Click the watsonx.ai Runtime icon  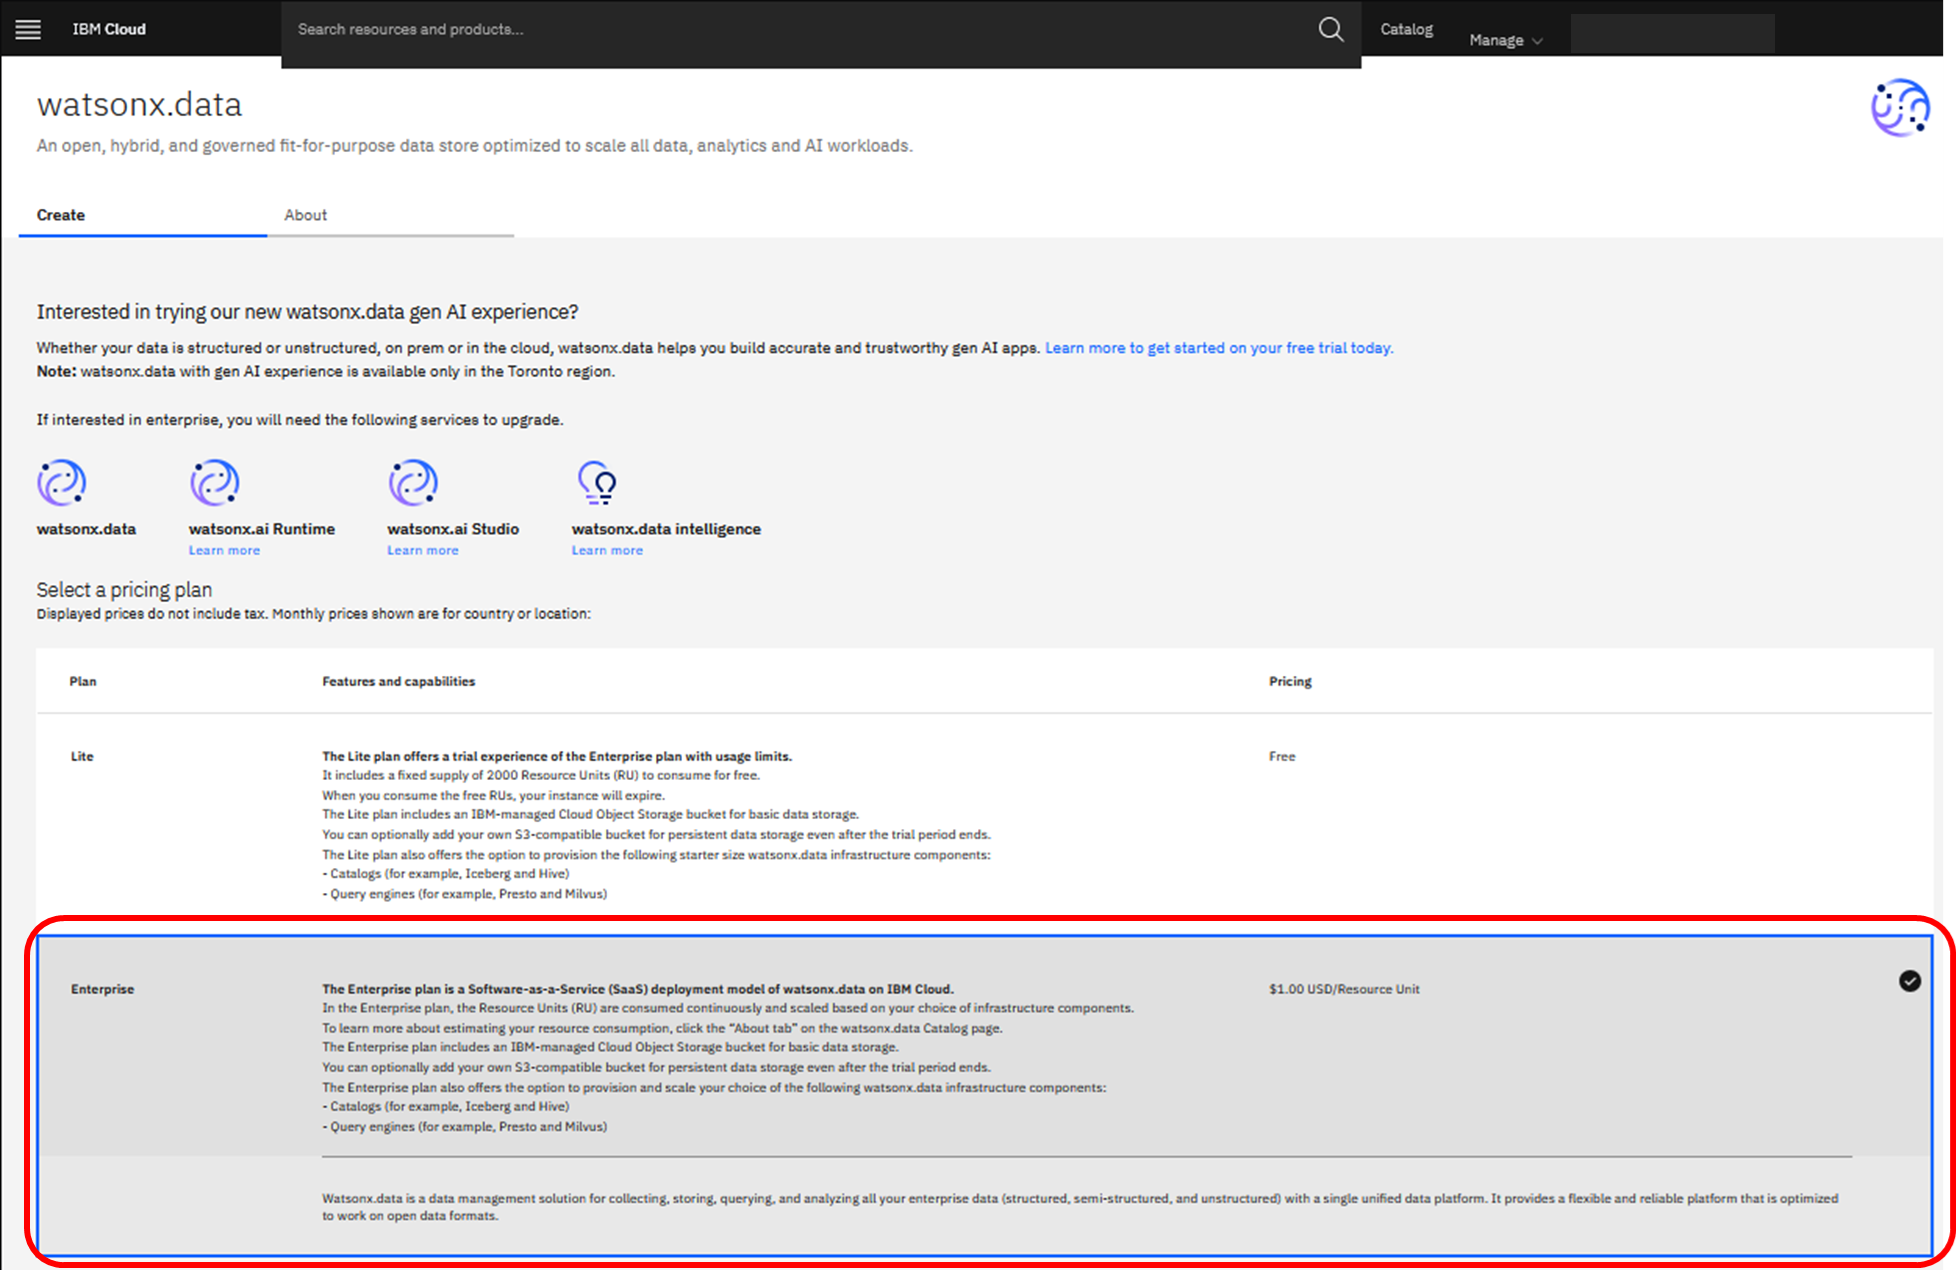pos(214,483)
